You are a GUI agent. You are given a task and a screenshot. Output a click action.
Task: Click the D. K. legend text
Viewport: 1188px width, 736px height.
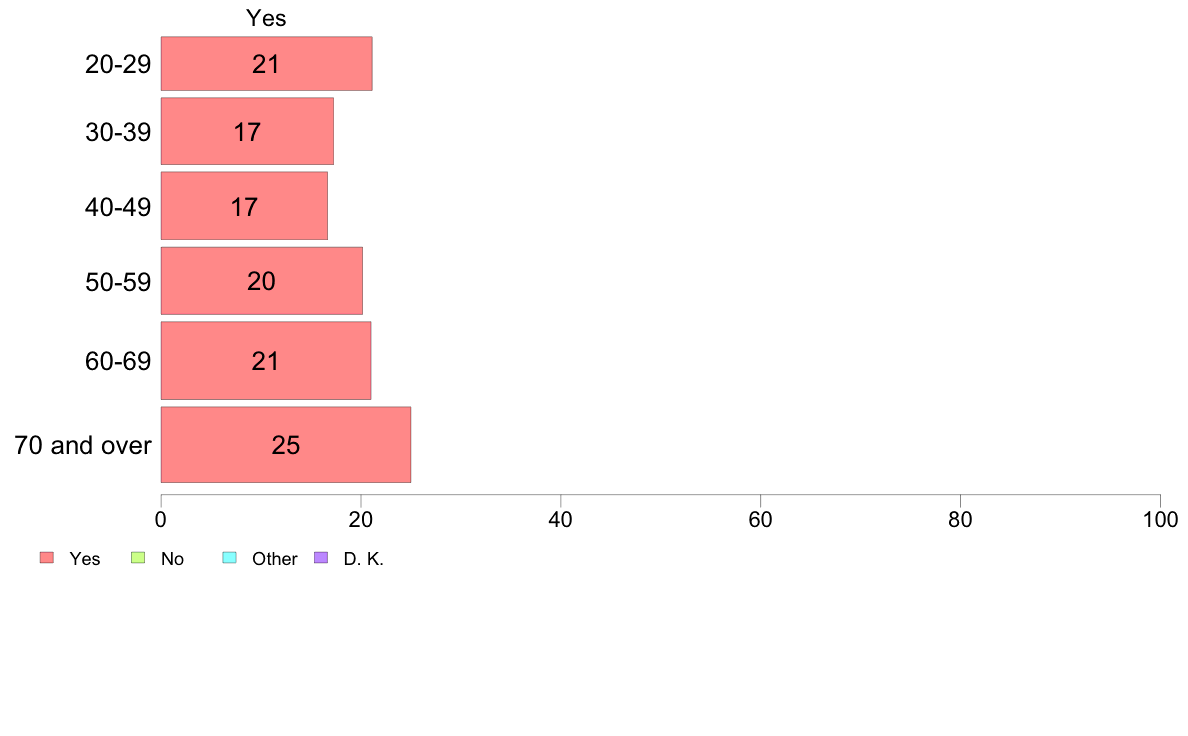pos(364,559)
